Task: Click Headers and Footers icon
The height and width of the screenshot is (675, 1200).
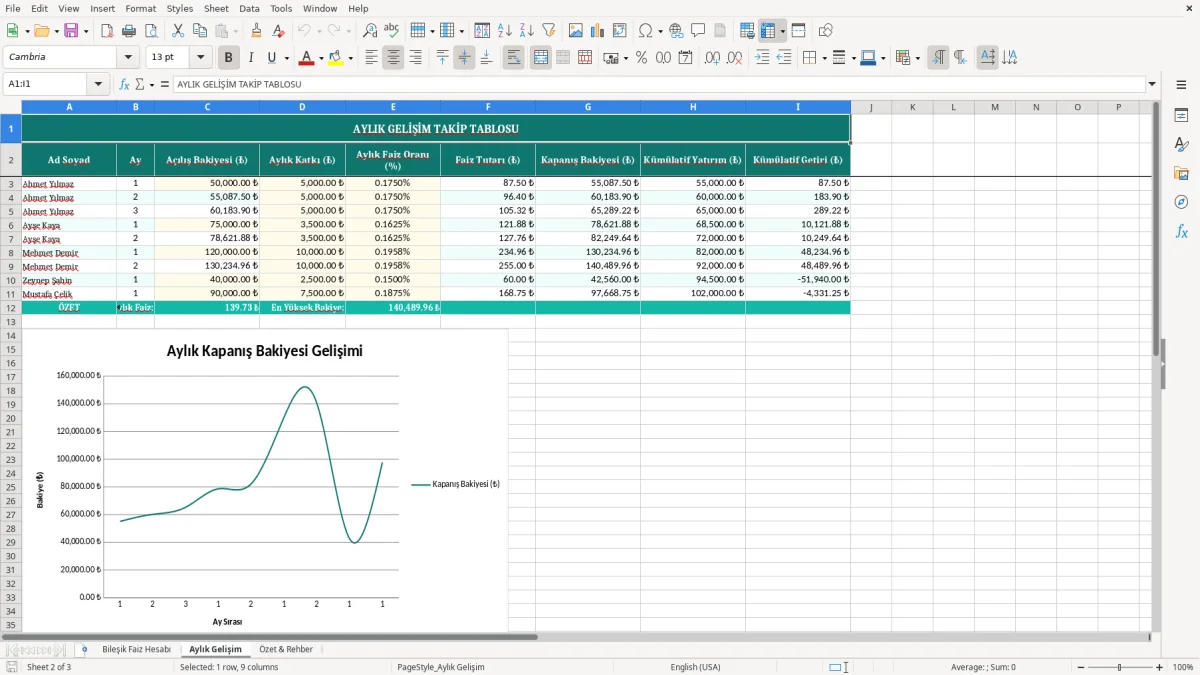Action: (x=720, y=31)
